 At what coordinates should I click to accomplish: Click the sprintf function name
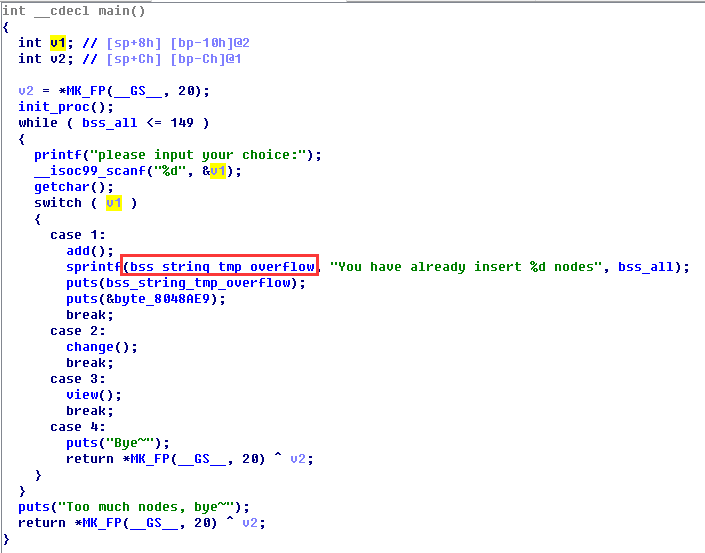pyautogui.click(x=94, y=267)
